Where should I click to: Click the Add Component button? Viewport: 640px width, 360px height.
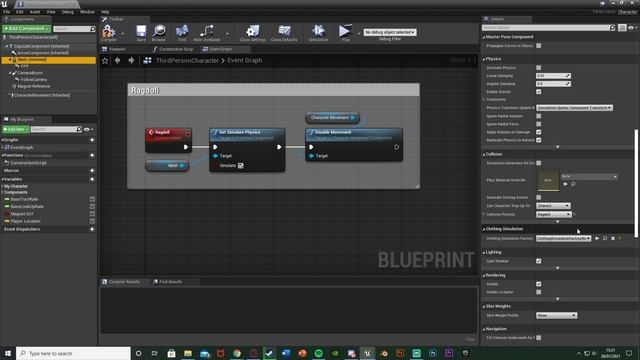tap(26, 29)
